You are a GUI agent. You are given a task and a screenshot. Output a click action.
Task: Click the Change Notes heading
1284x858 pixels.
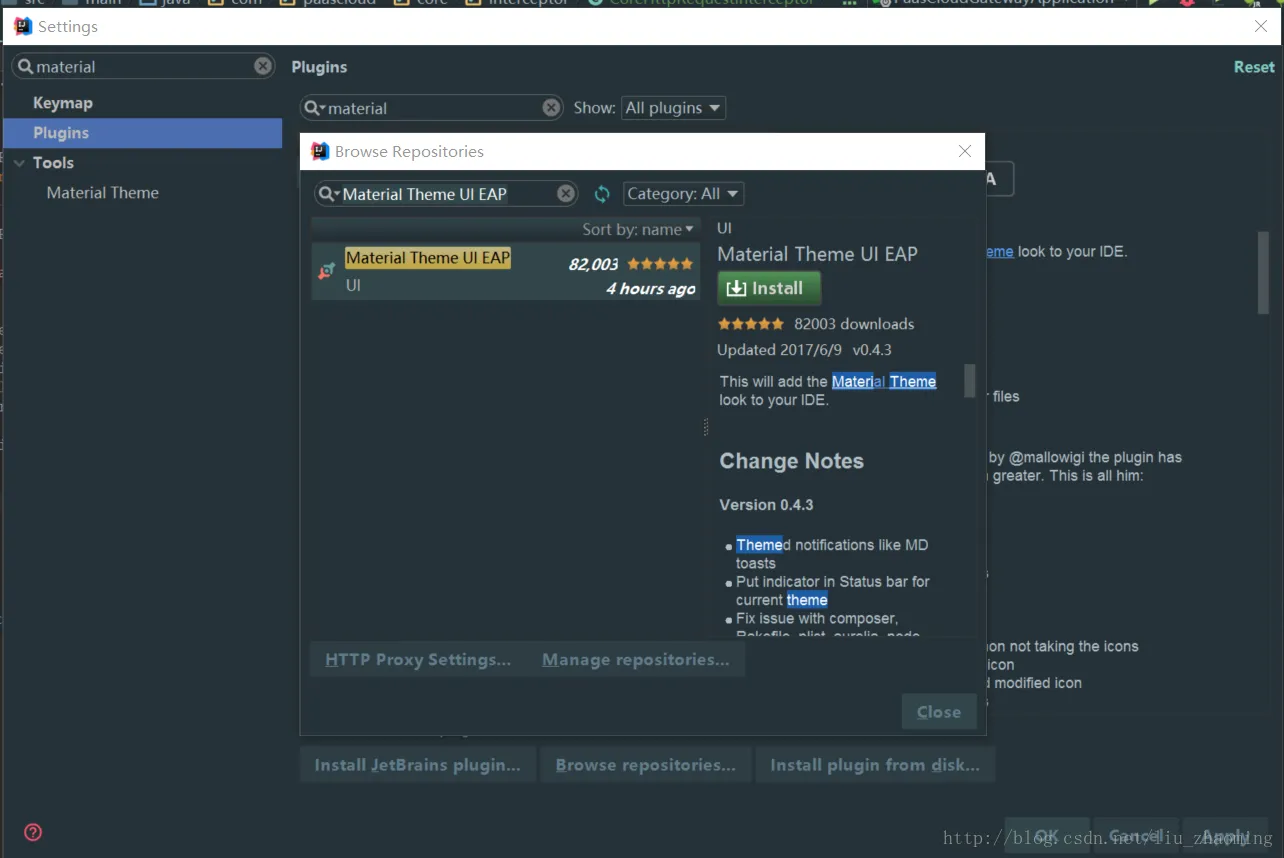point(791,461)
